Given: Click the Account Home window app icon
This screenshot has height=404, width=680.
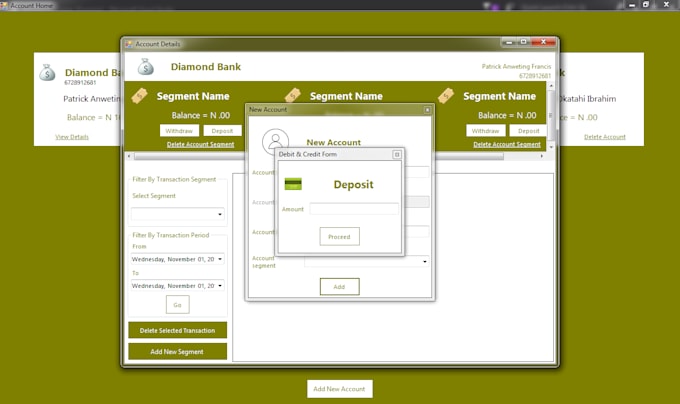Looking at the screenshot, I should click(x=4, y=6).
